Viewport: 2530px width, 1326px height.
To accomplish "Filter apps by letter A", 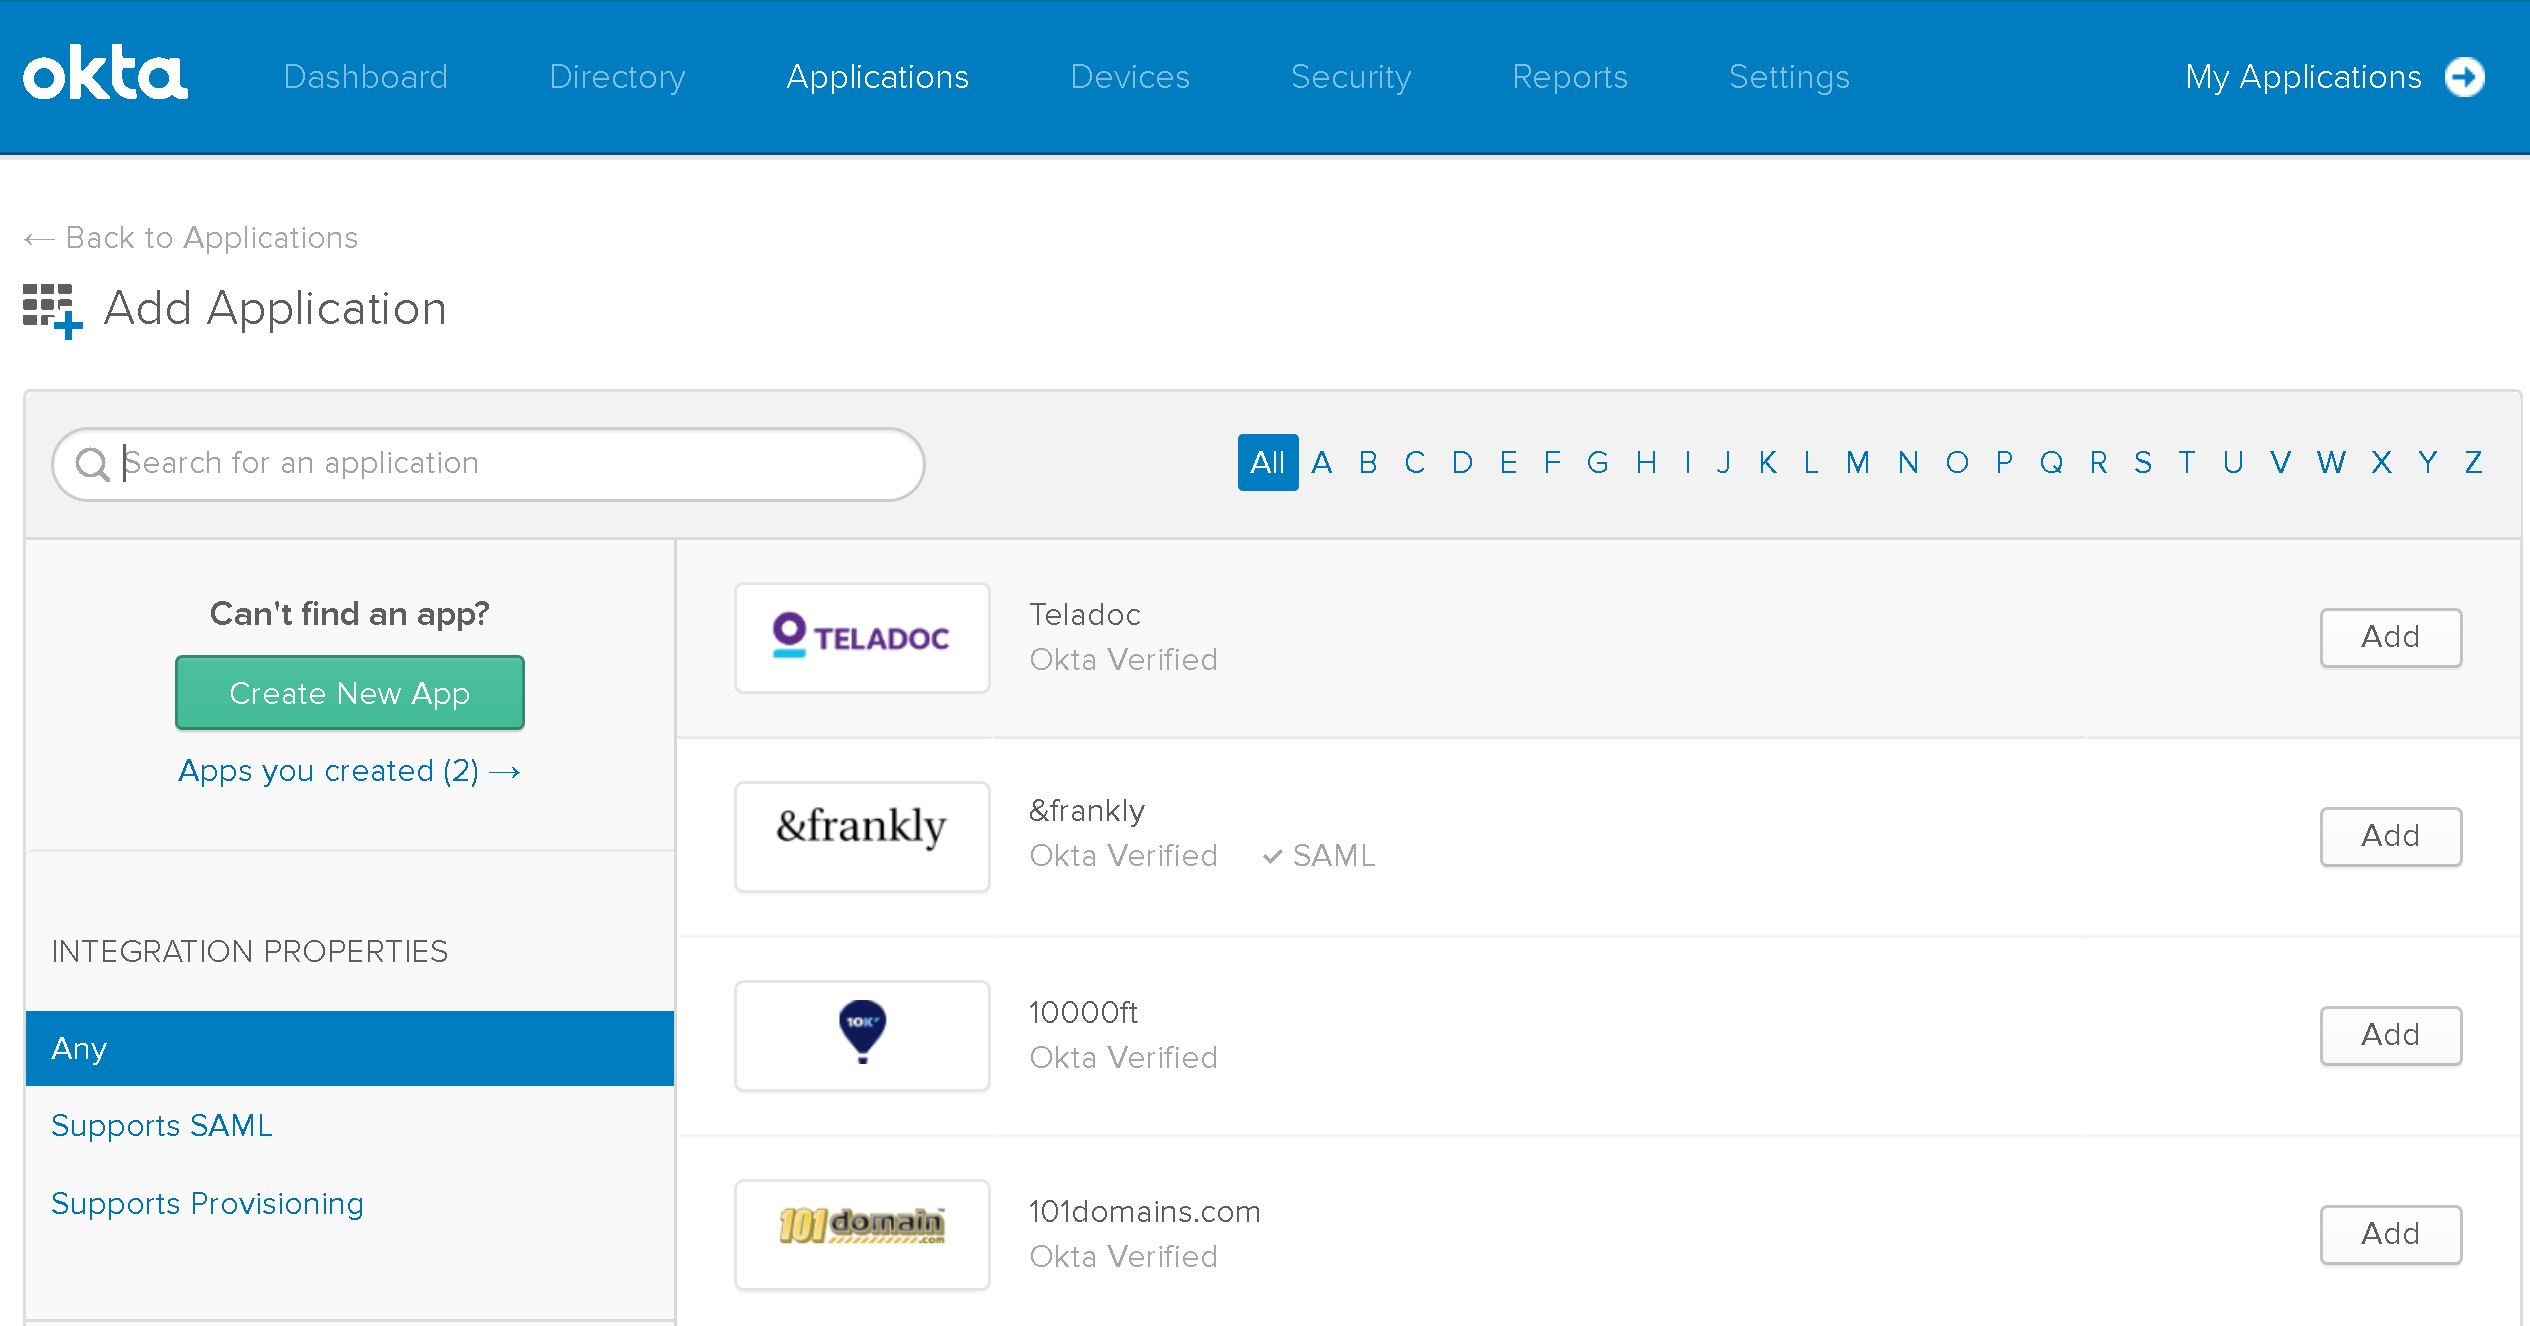I will coord(1321,462).
